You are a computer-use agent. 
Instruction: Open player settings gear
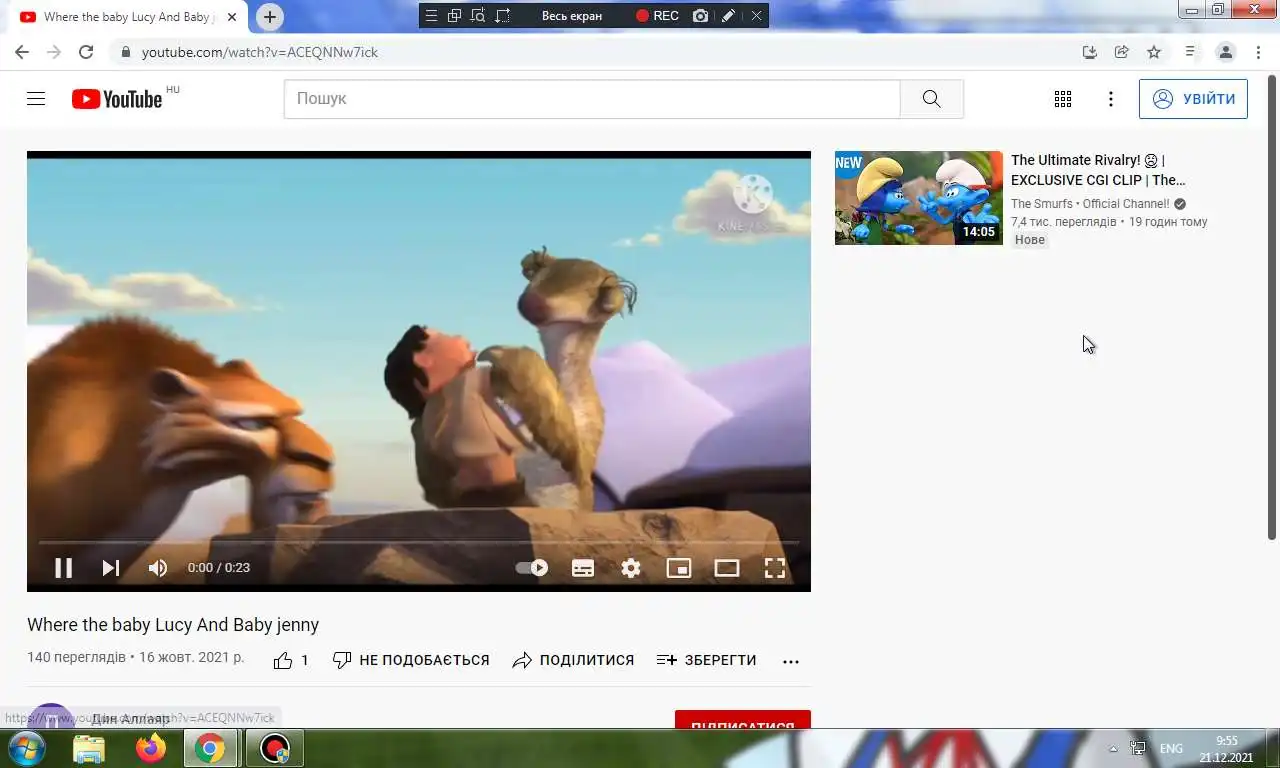pyautogui.click(x=631, y=568)
